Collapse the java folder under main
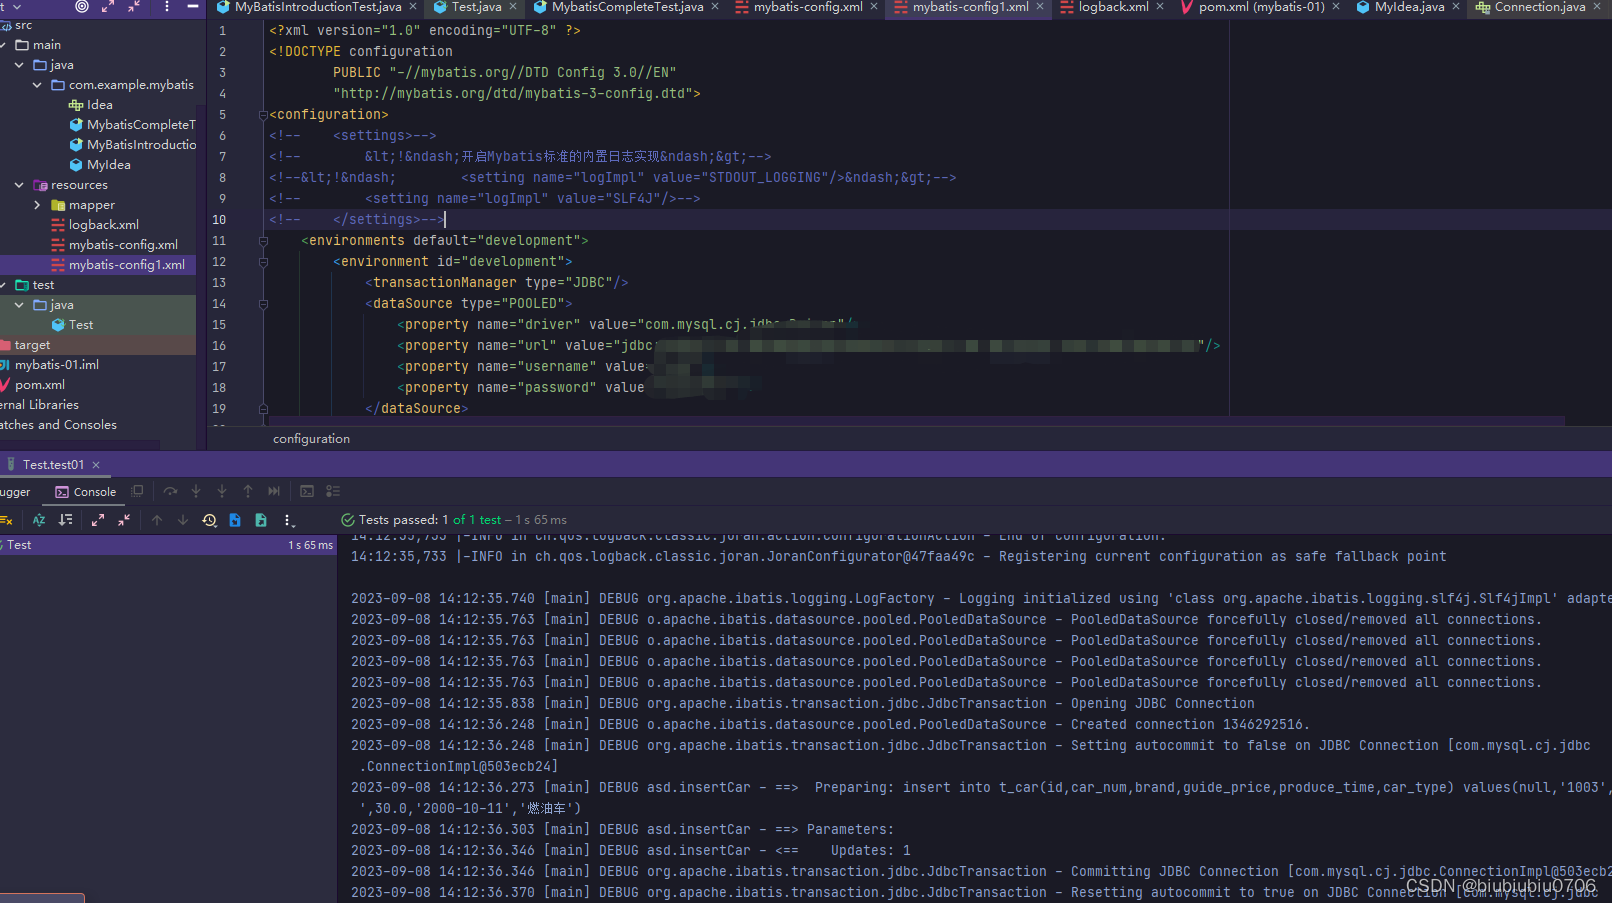 tap(19, 65)
